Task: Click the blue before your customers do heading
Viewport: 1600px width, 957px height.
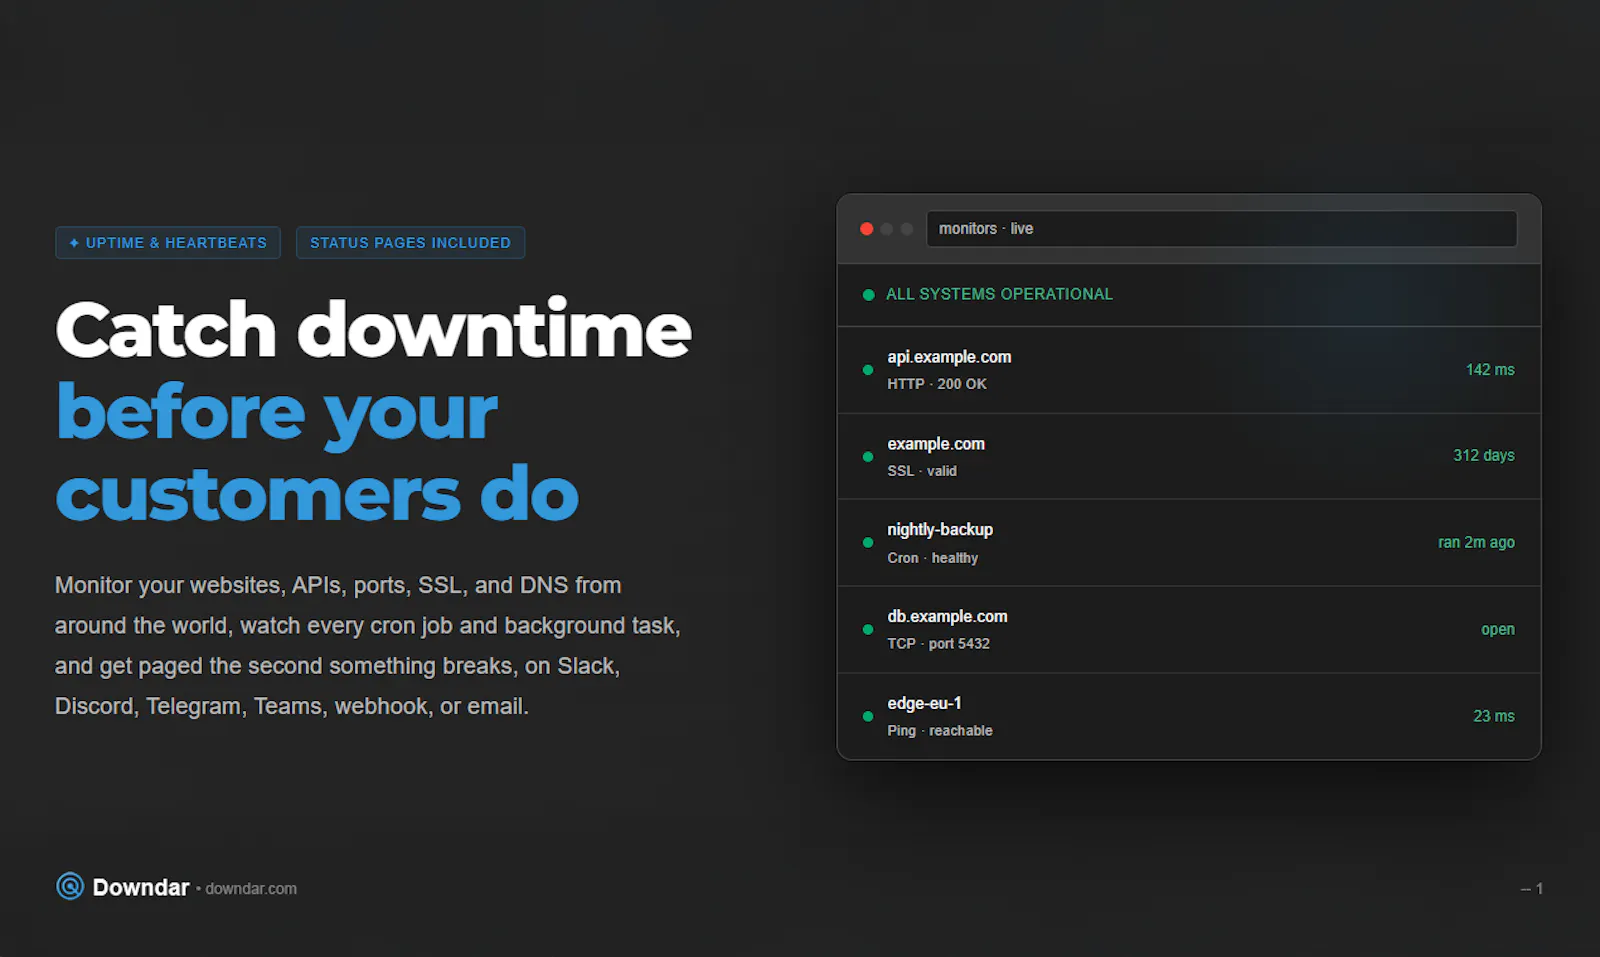Action: click(x=317, y=452)
